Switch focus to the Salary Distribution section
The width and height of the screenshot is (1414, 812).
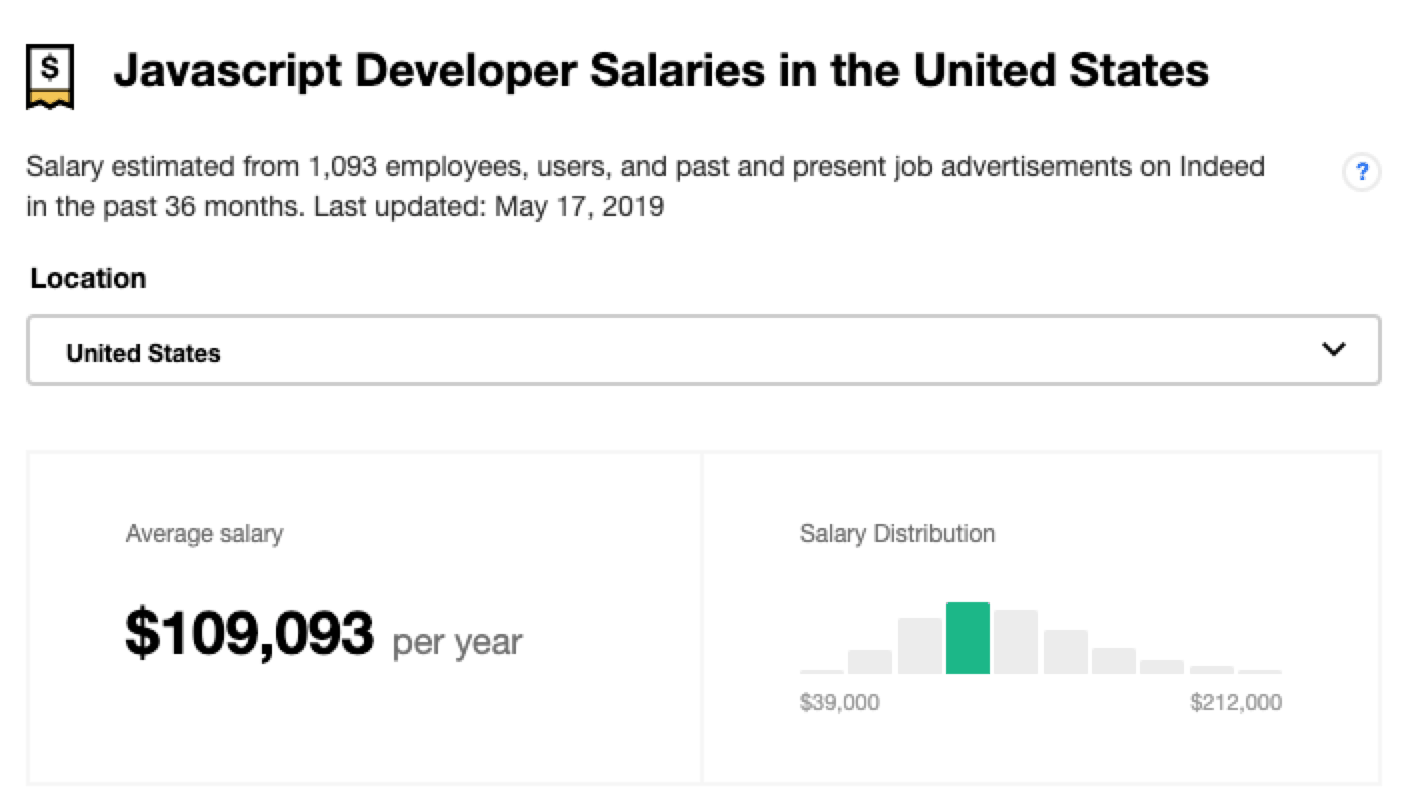point(897,534)
